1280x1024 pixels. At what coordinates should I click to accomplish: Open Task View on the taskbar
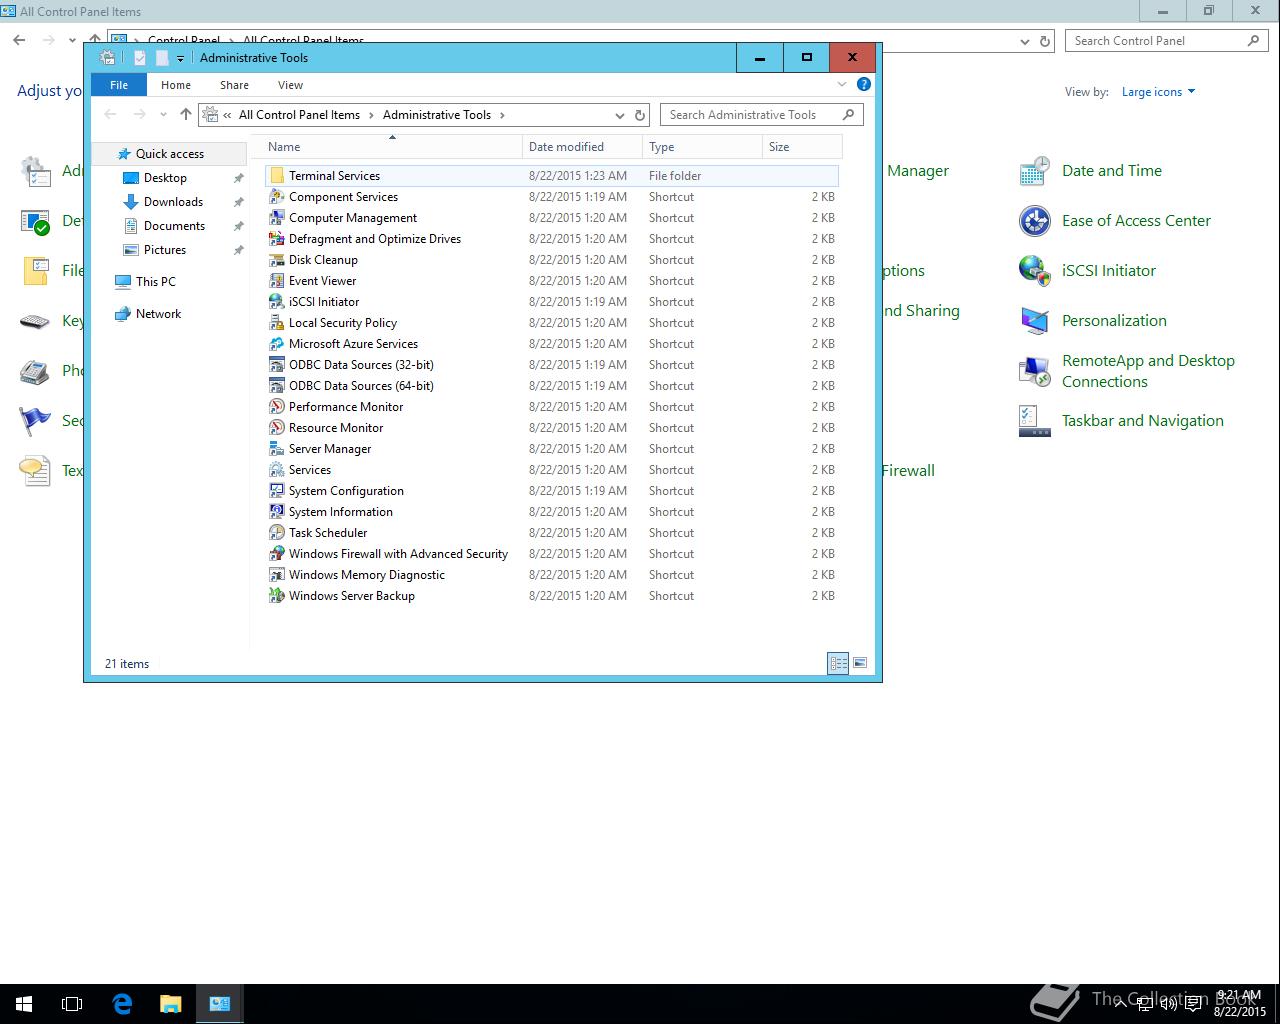[72, 1004]
